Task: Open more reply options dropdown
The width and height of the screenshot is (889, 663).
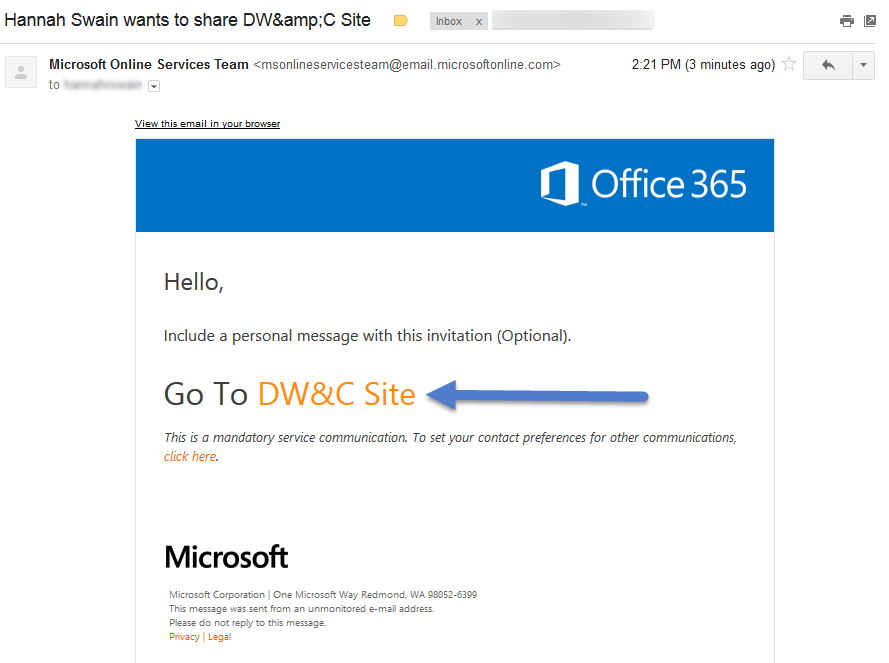Action: [864, 65]
